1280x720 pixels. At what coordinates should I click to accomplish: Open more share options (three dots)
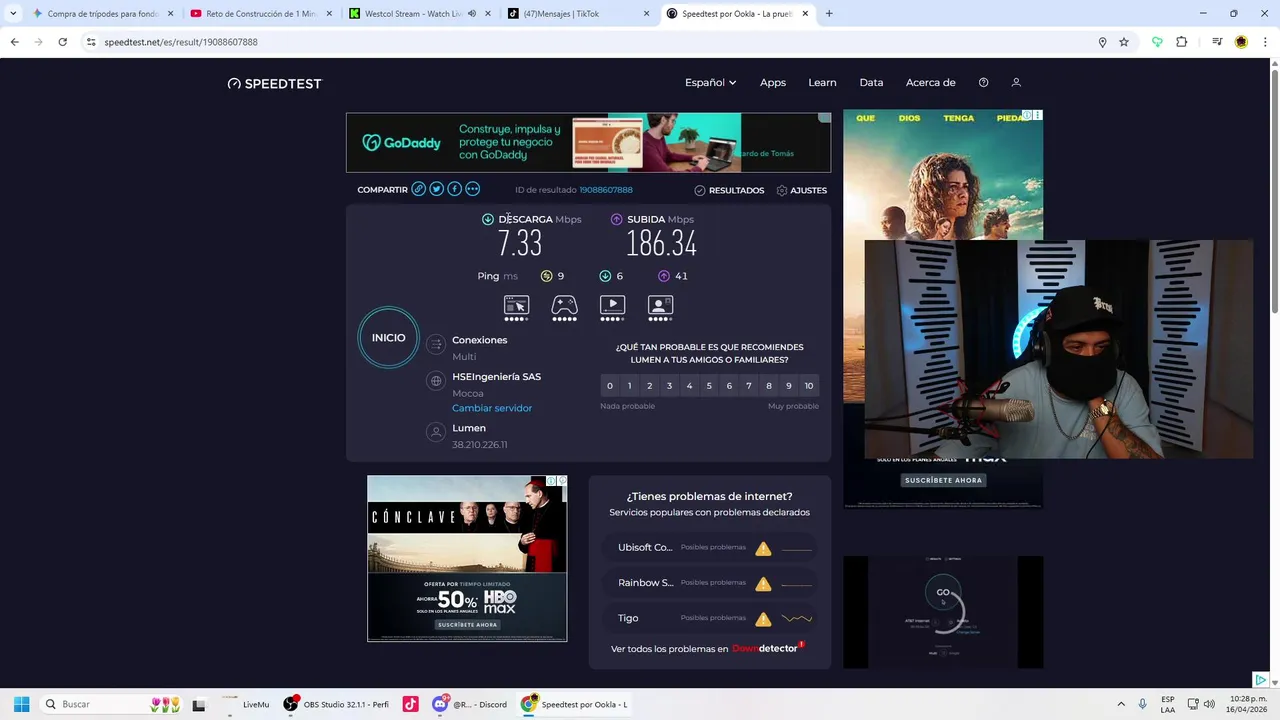[x=473, y=189]
